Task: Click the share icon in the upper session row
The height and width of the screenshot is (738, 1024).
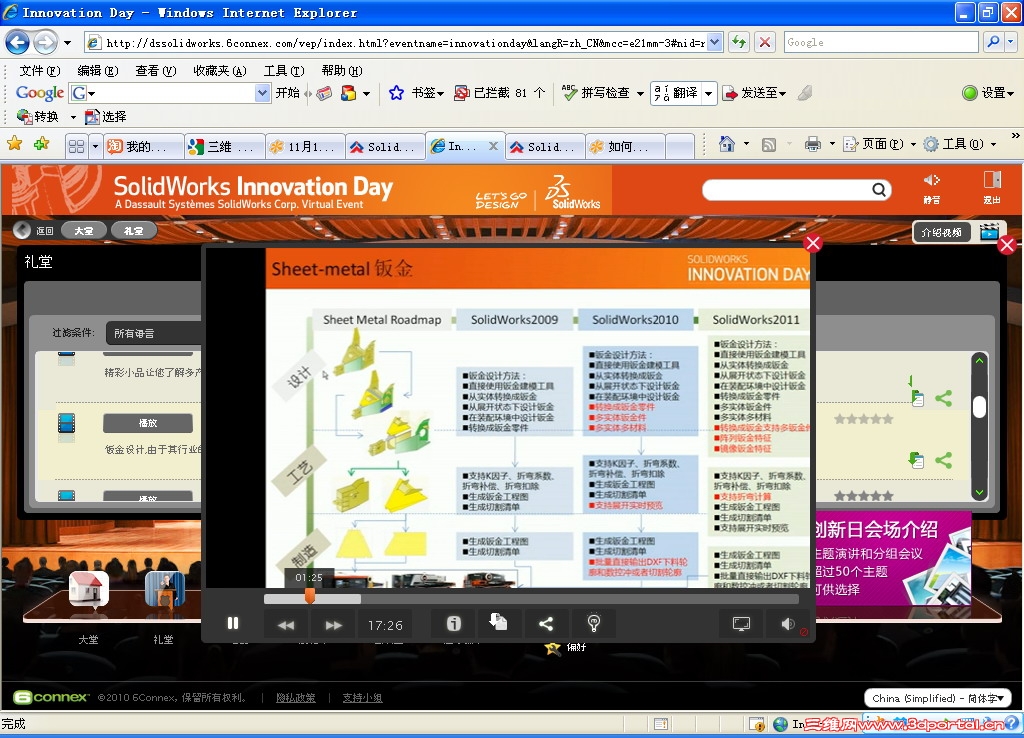Action: [943, 398]
